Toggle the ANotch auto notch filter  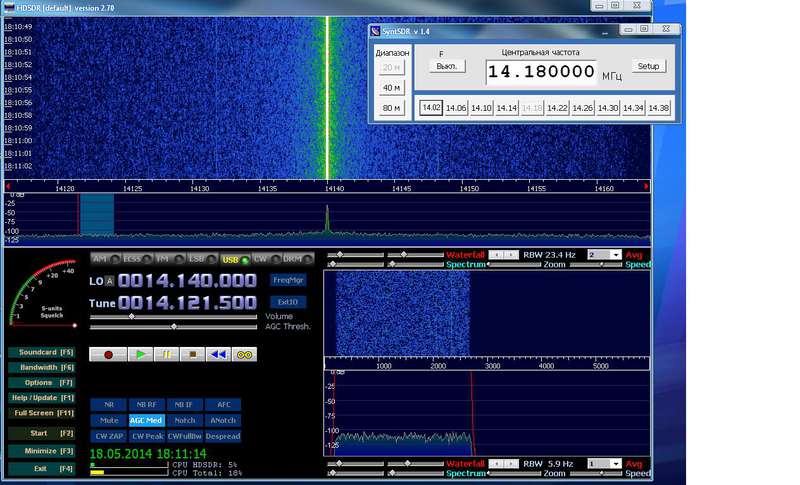click(223, 420)
